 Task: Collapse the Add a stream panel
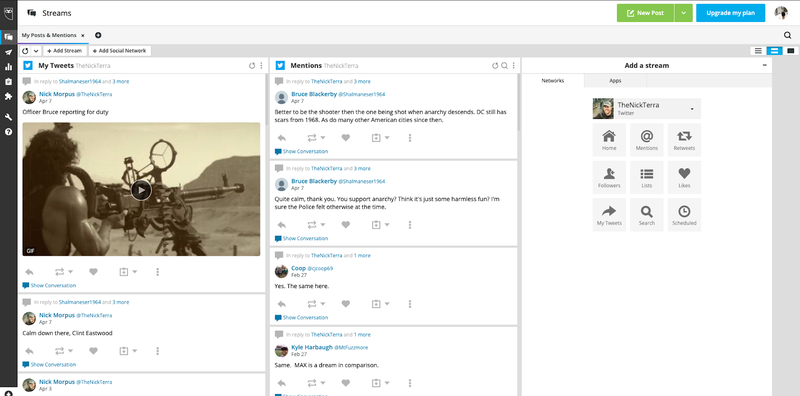pyautogui.click(x=764, y=65)
